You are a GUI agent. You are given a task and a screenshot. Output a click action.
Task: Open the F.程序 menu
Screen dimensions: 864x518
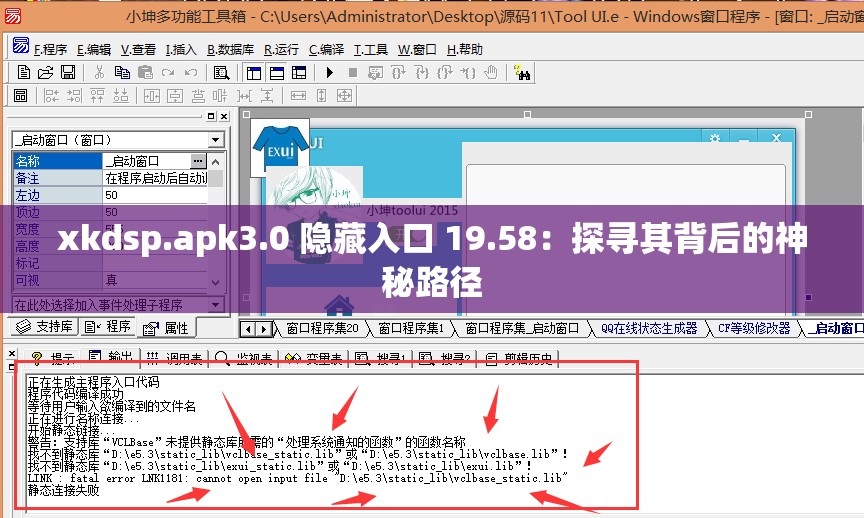click(50, 50)
